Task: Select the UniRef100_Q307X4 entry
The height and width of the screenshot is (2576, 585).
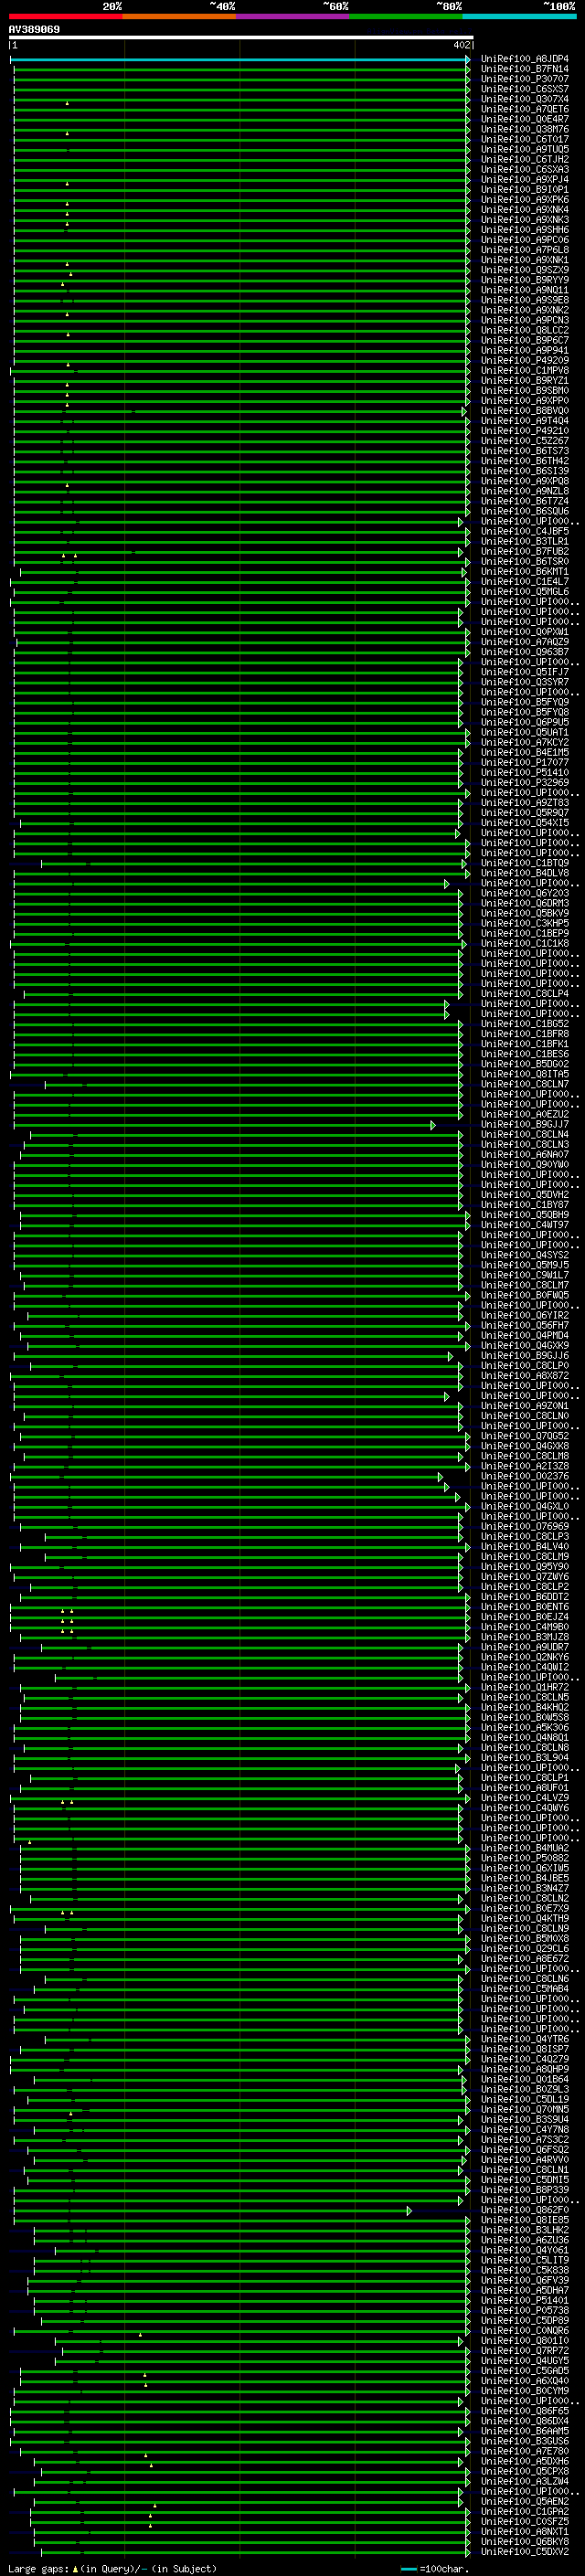Action: [524, 99]
